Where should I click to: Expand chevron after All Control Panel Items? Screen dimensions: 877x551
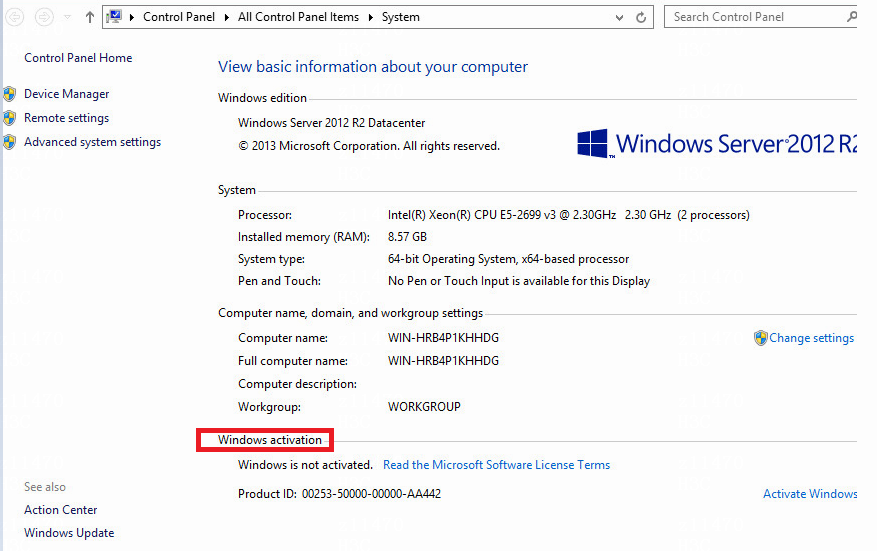pyautogui.click(x=370, y=17)
